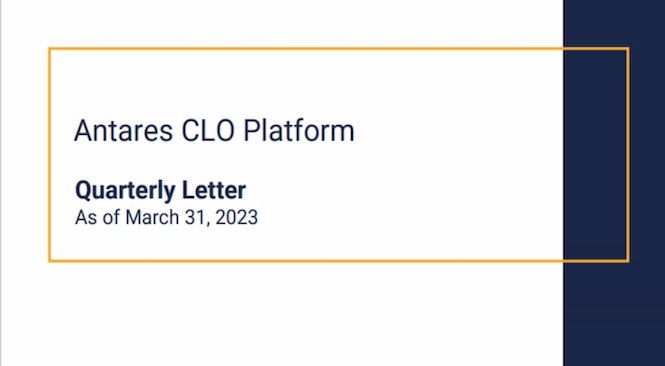Click the bold word "Quarterly"
This screenshot has height=366, width=665.
tap(125, 191)
